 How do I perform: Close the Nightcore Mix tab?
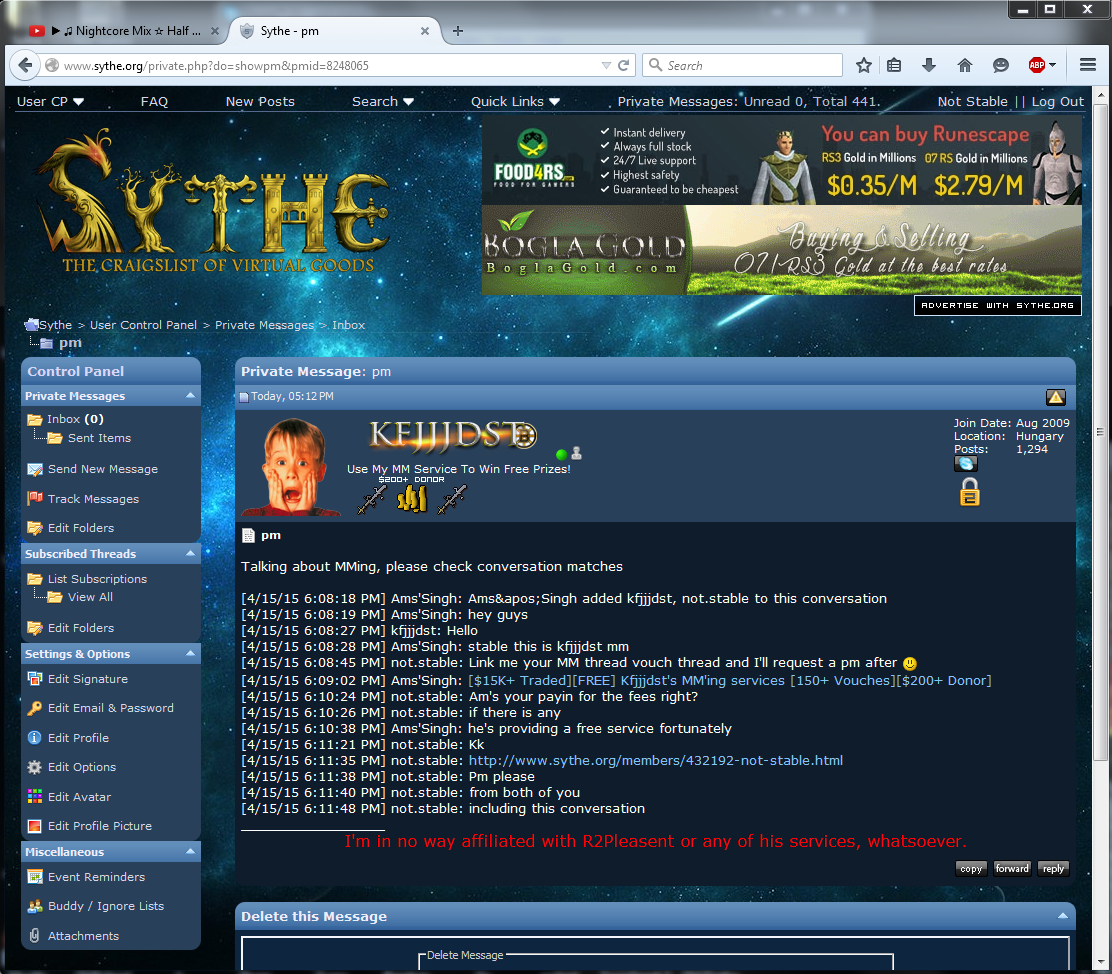pyautogui.click(x=215, y=31)
